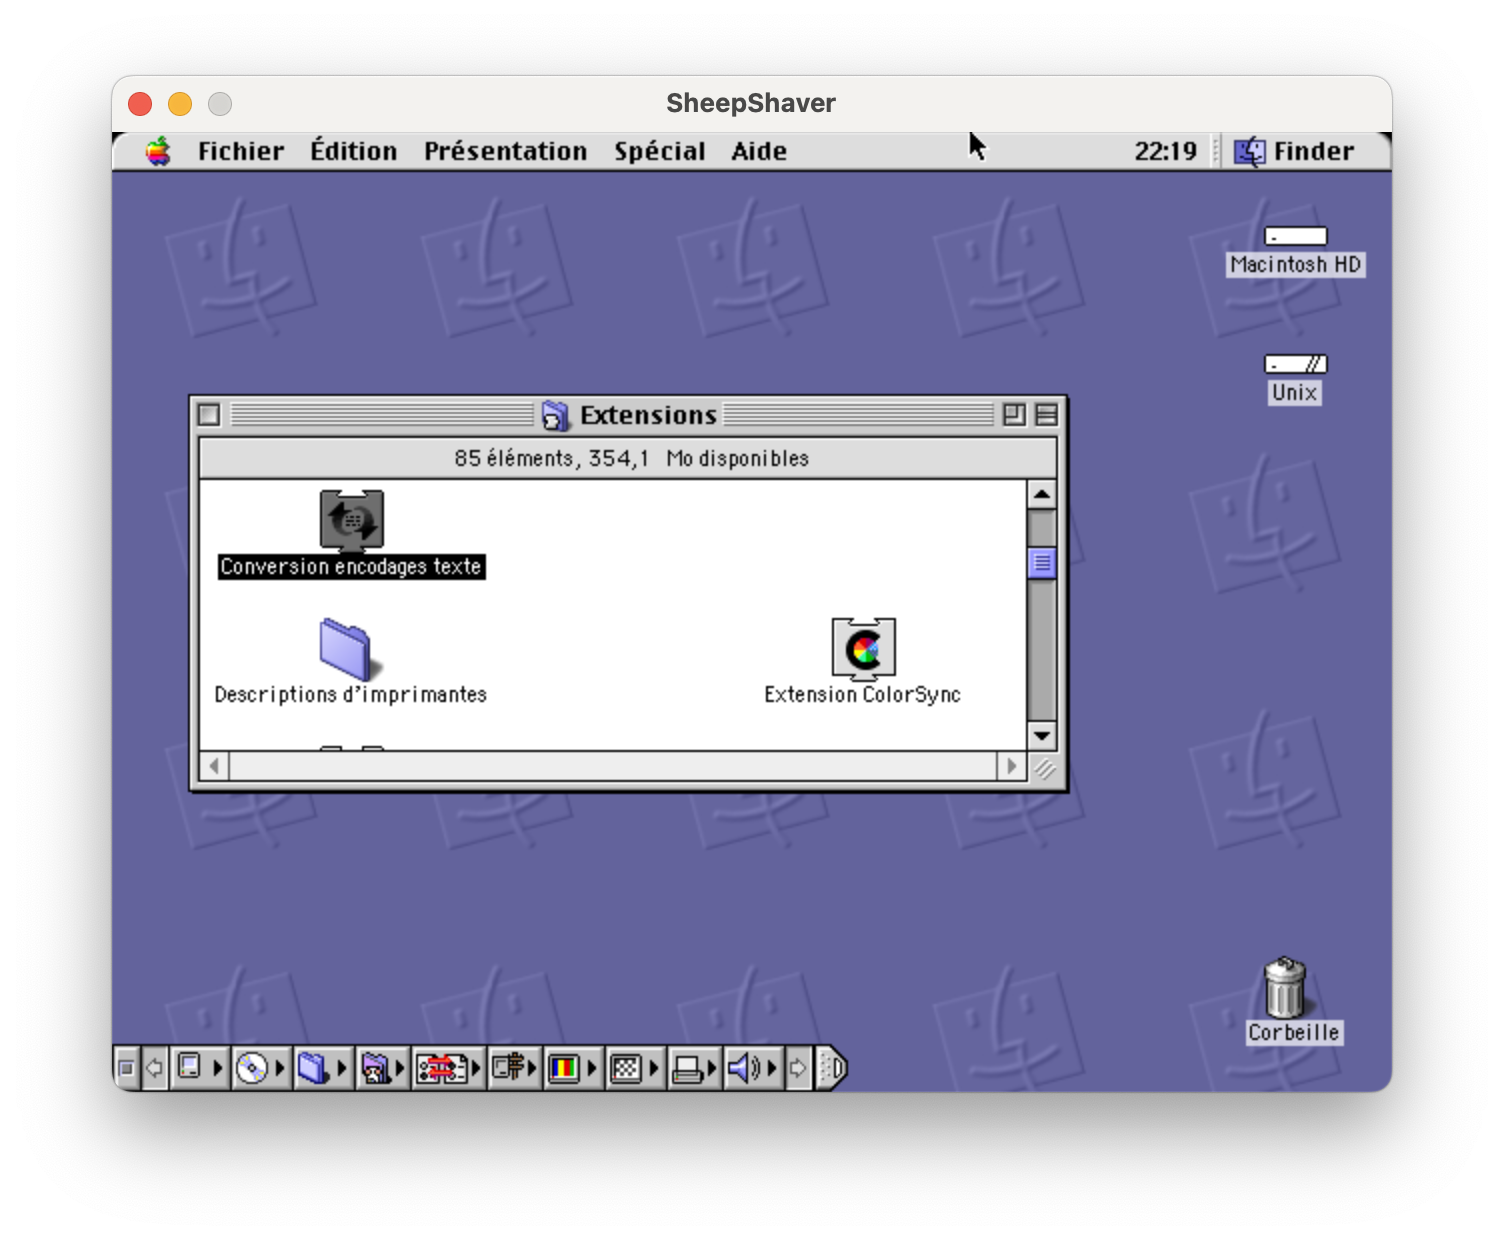
Task: Select the Extension ColorSync icon
Action: [x=863, y=649]
